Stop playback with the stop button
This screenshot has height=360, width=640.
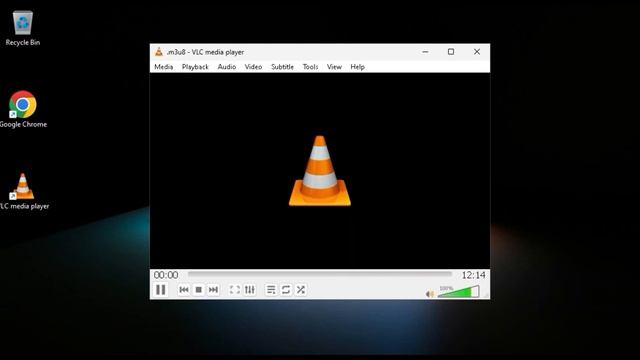(x=199, y=290)
